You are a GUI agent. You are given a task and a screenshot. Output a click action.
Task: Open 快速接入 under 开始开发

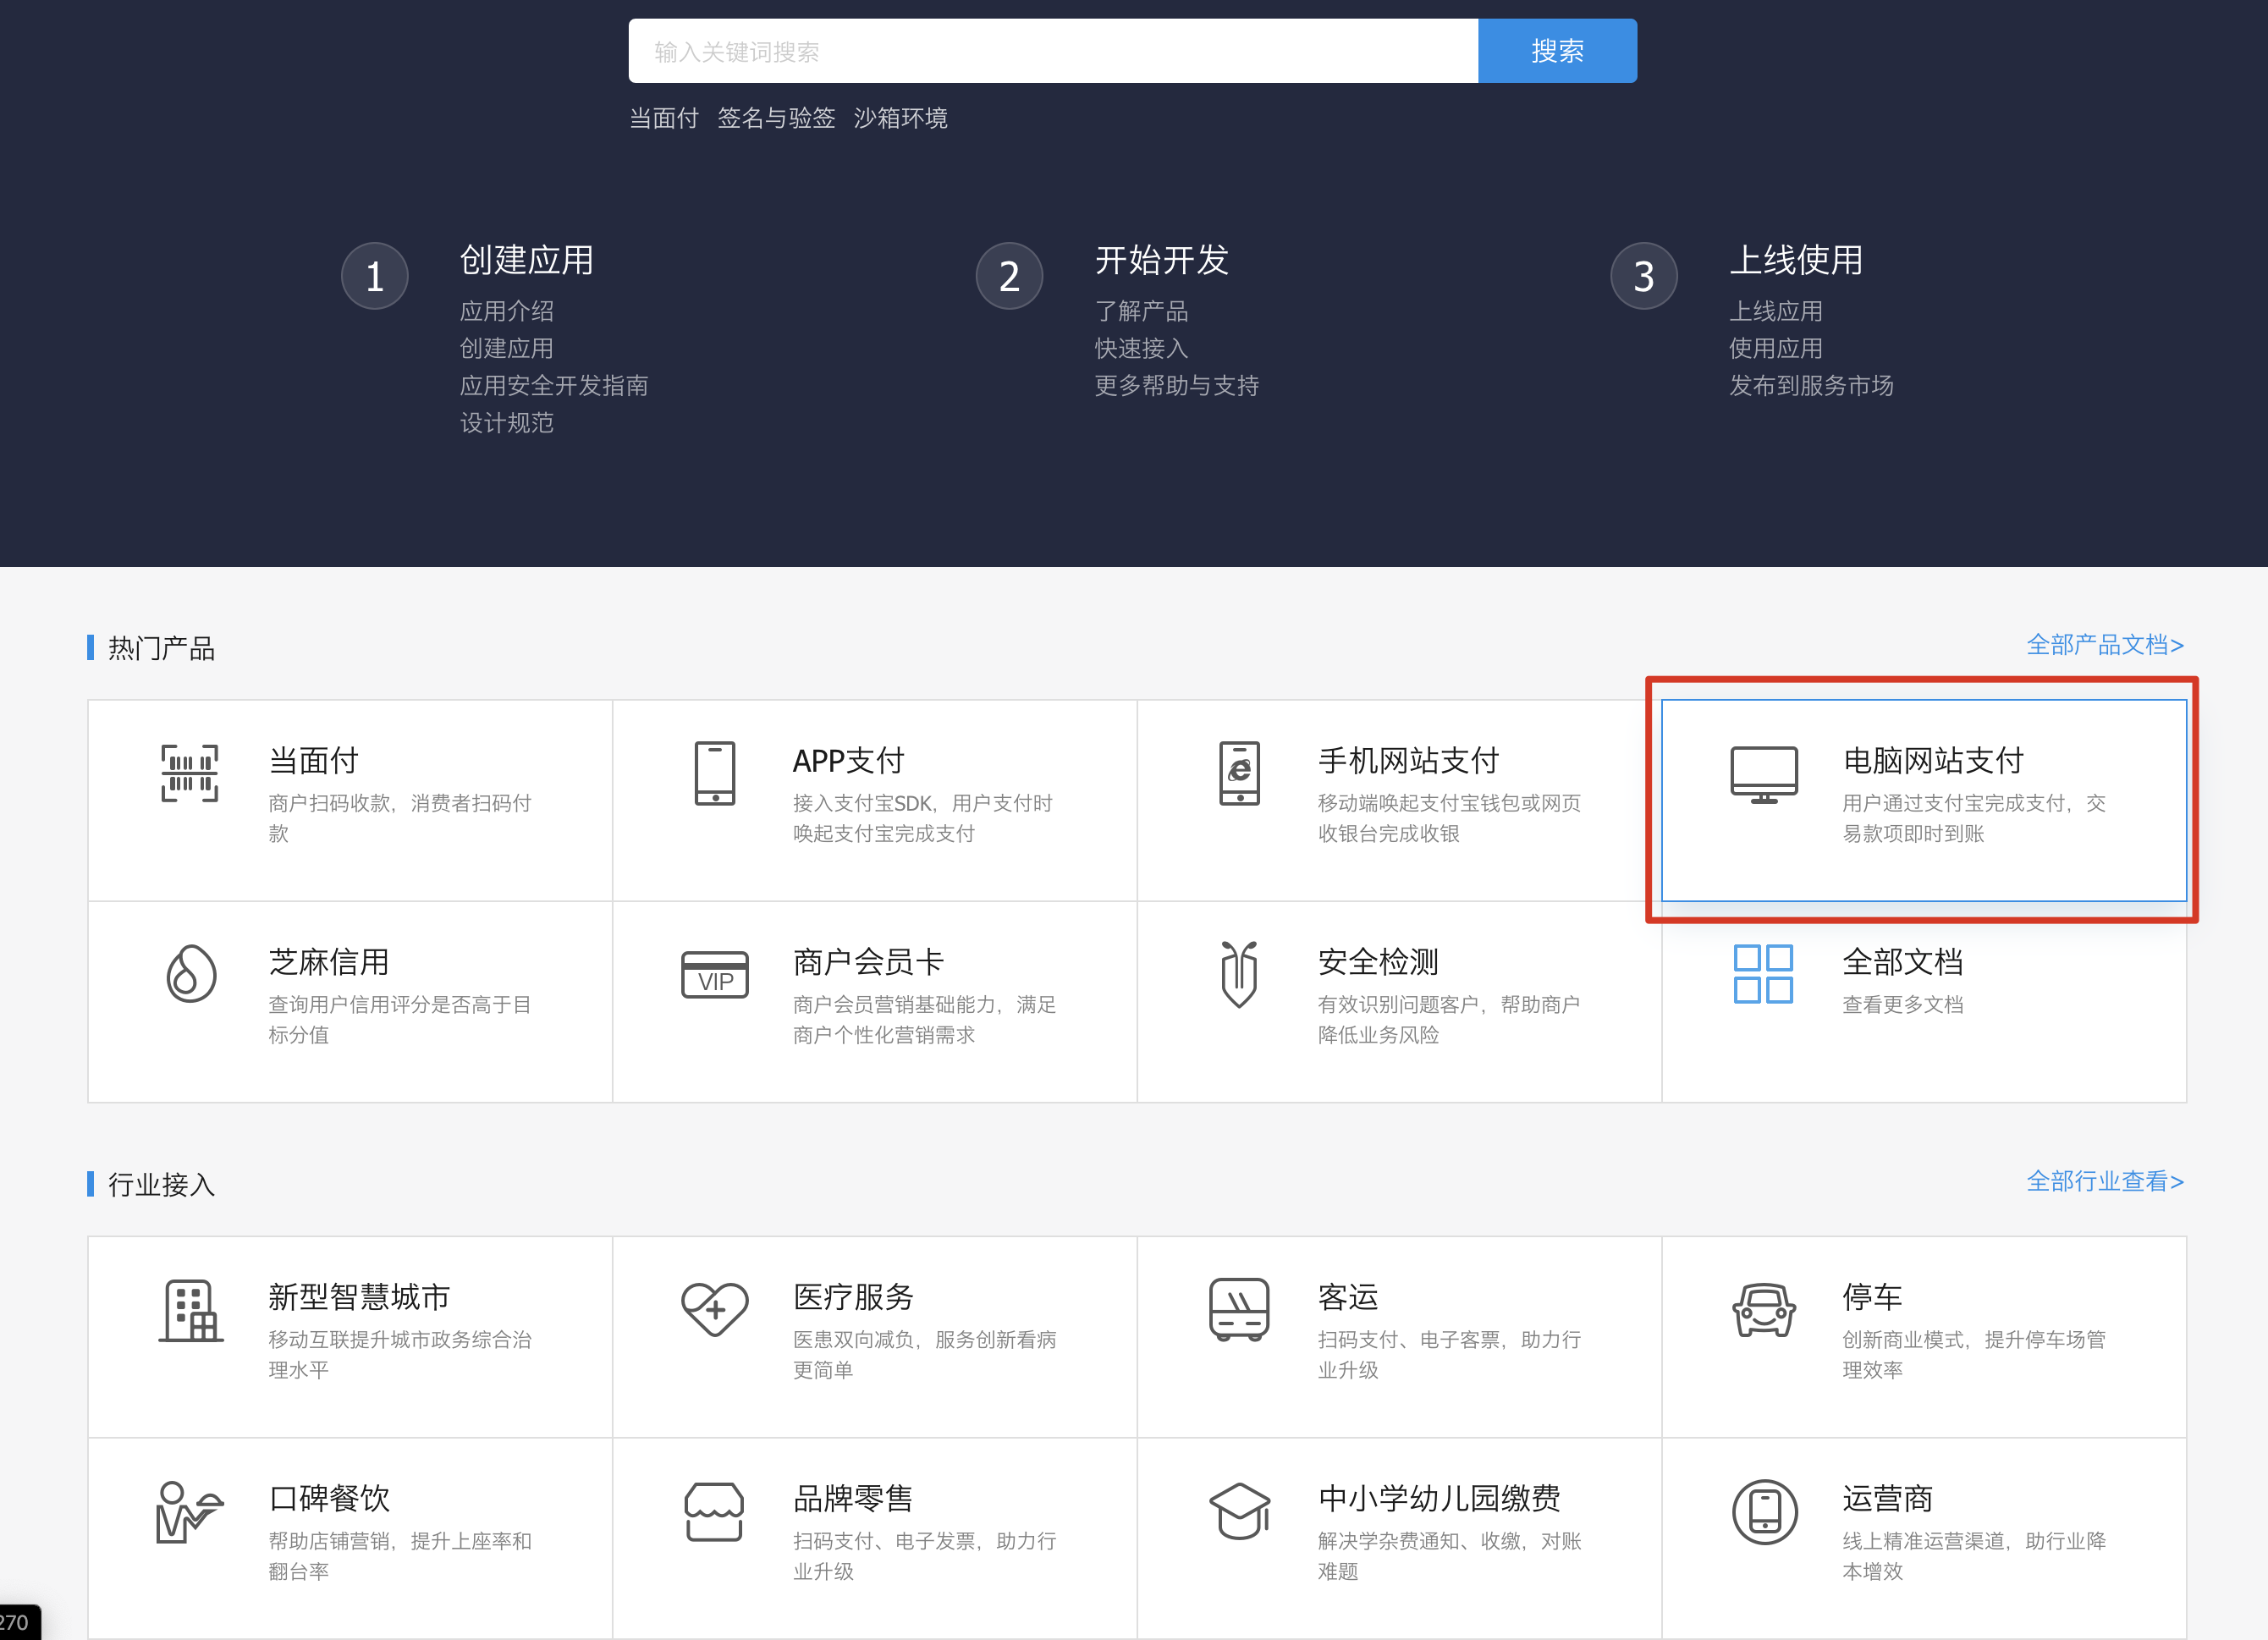tap(1141, 348)
